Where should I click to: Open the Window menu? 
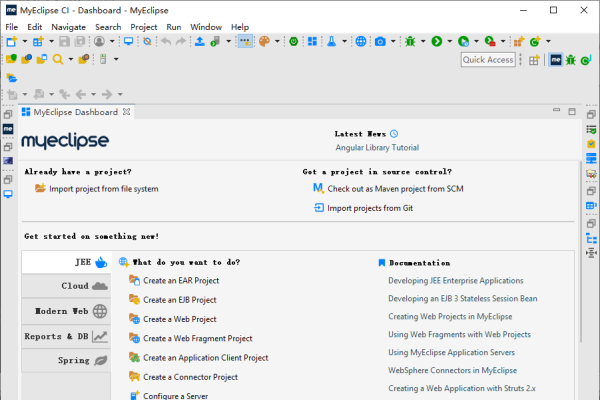click(206, 27)
